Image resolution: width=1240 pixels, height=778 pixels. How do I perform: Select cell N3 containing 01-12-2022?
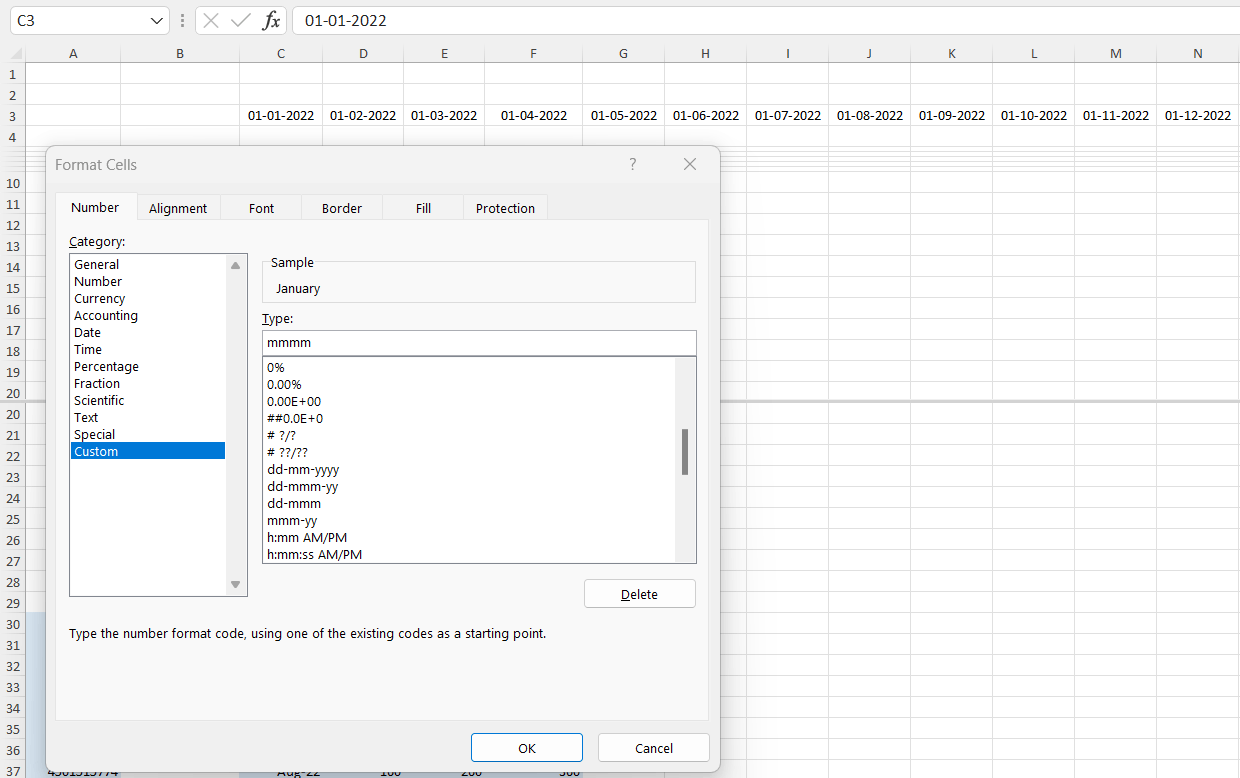1198,115
